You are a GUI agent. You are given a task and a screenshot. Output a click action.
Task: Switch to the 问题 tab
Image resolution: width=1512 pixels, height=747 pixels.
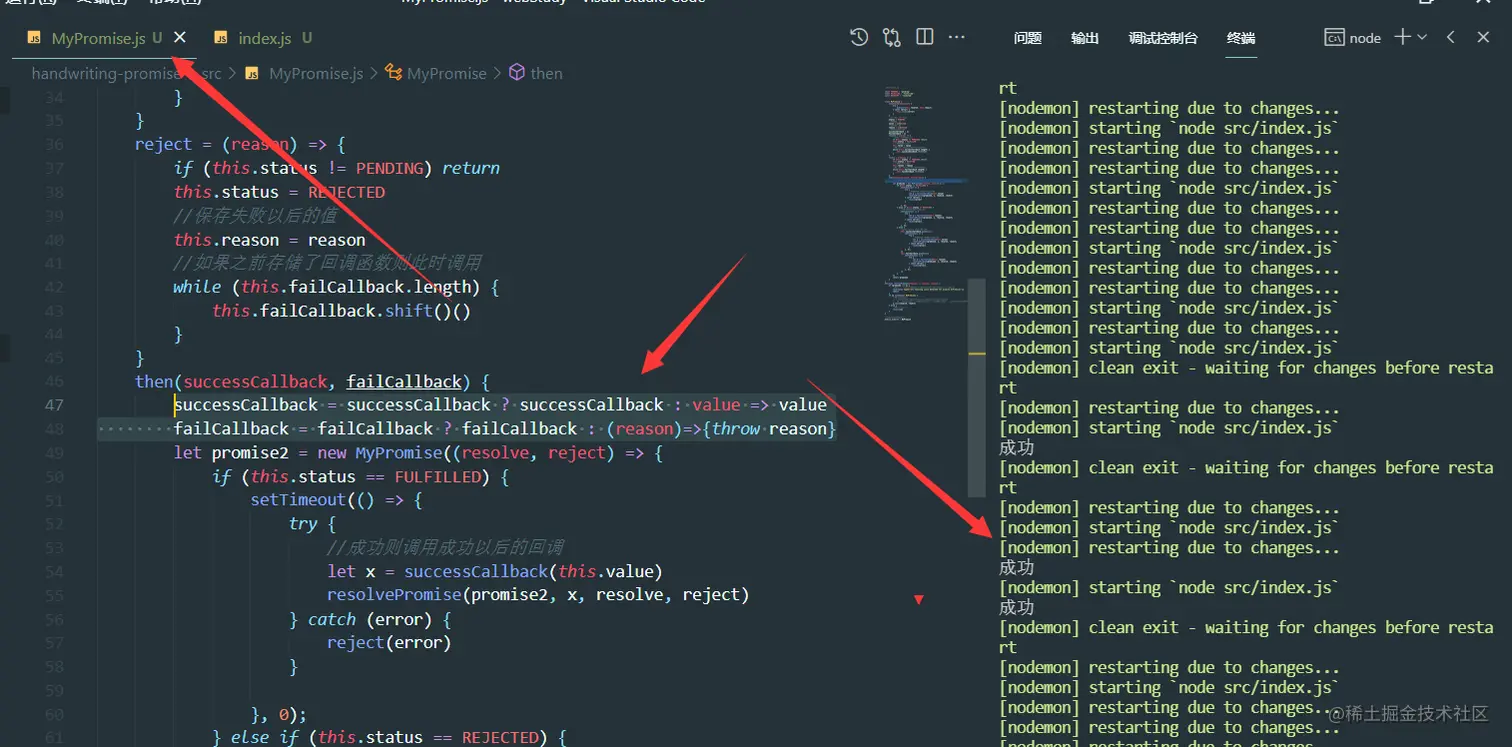(1027, 38)
